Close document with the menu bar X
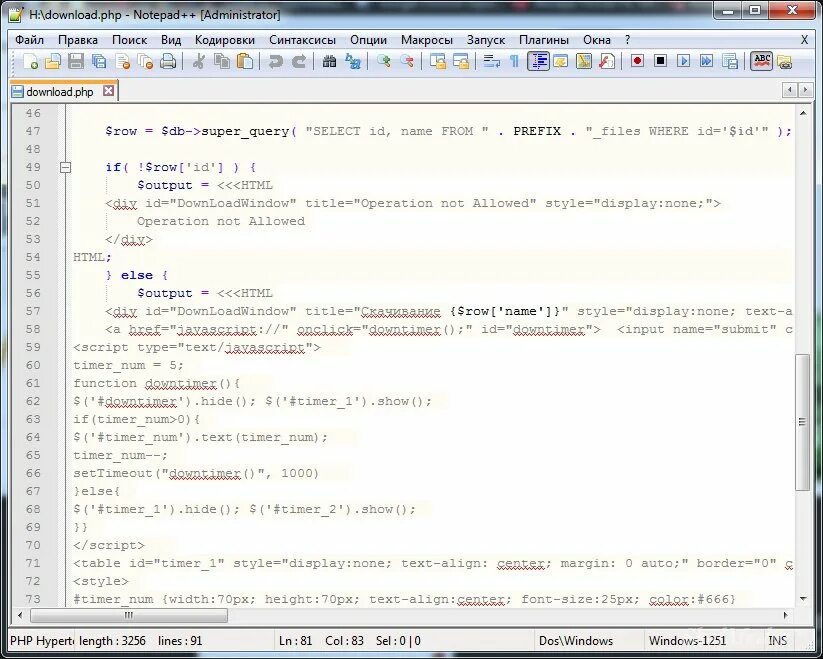 tap(804, 40)
